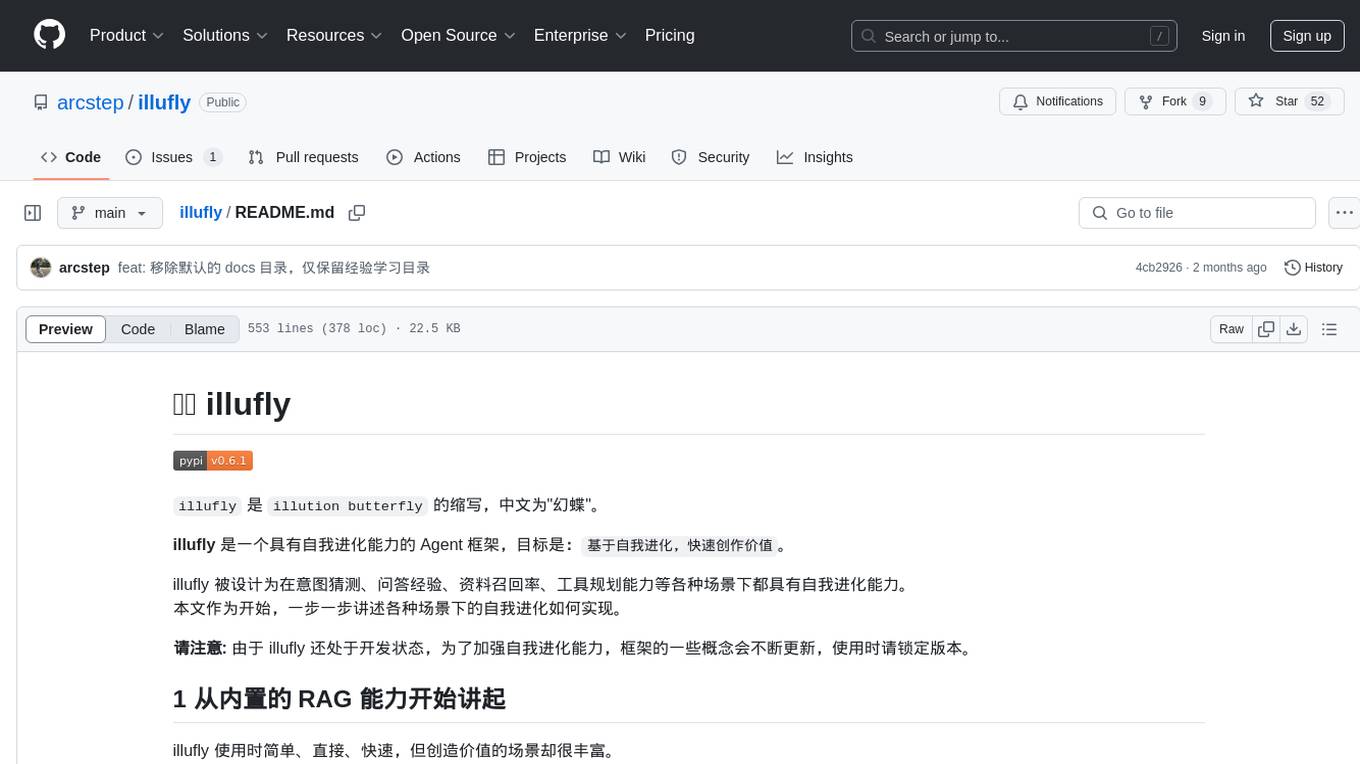
Task: Open the Raw file view
Action: (1231, 329)
